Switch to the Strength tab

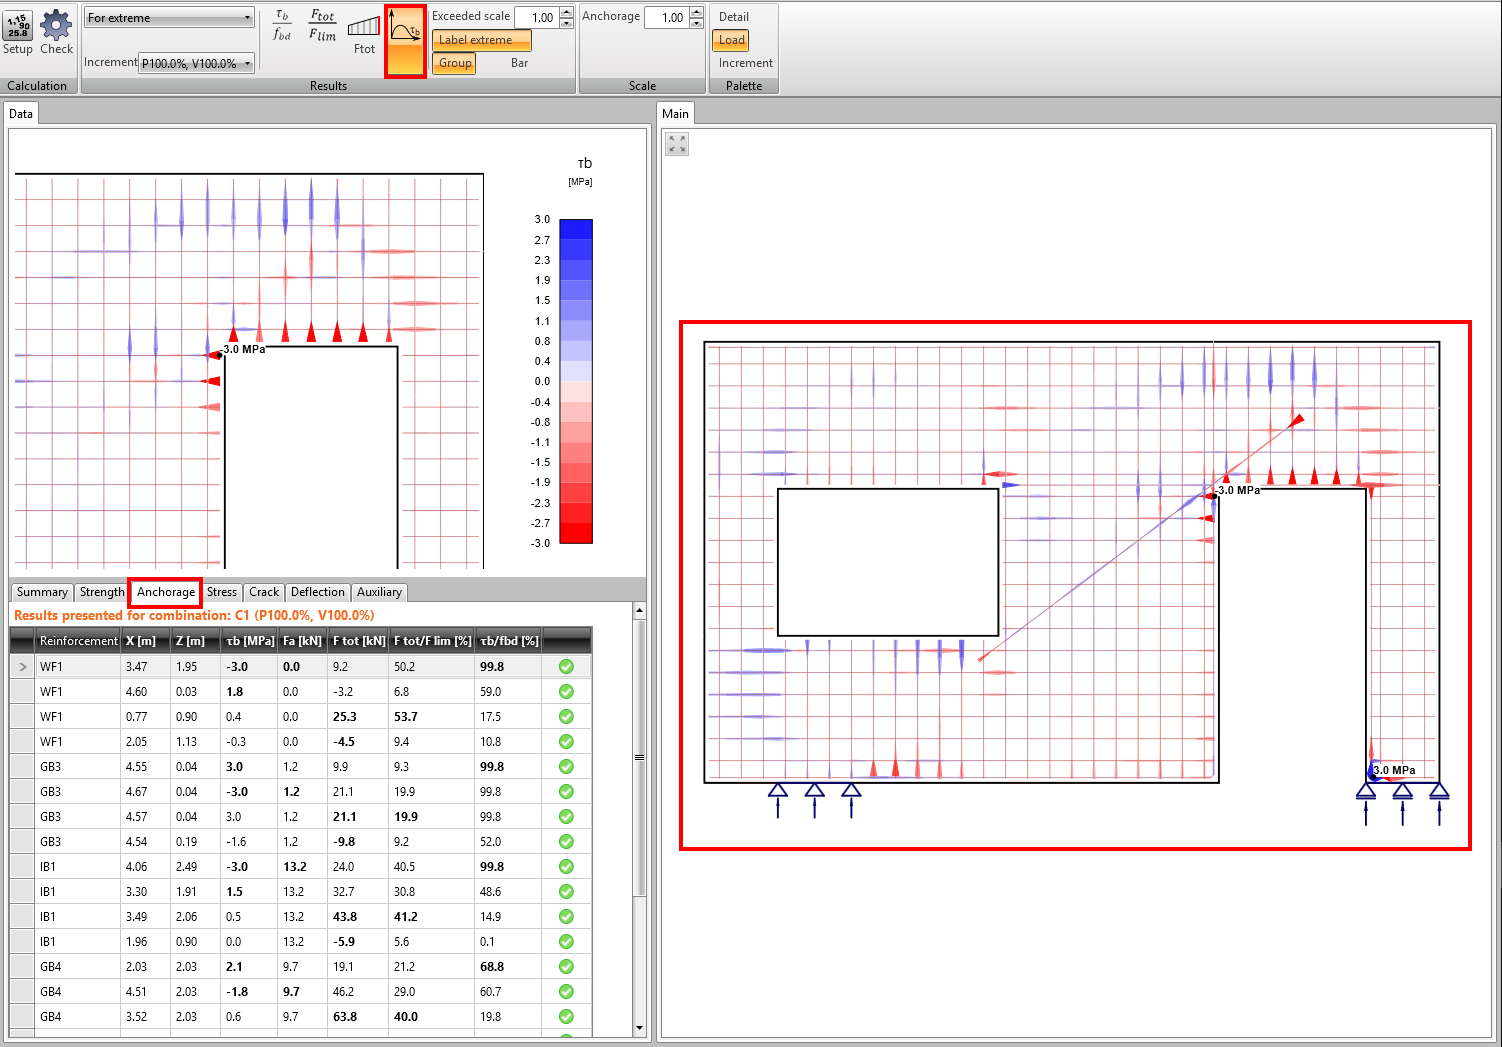[x=102, y=592]
